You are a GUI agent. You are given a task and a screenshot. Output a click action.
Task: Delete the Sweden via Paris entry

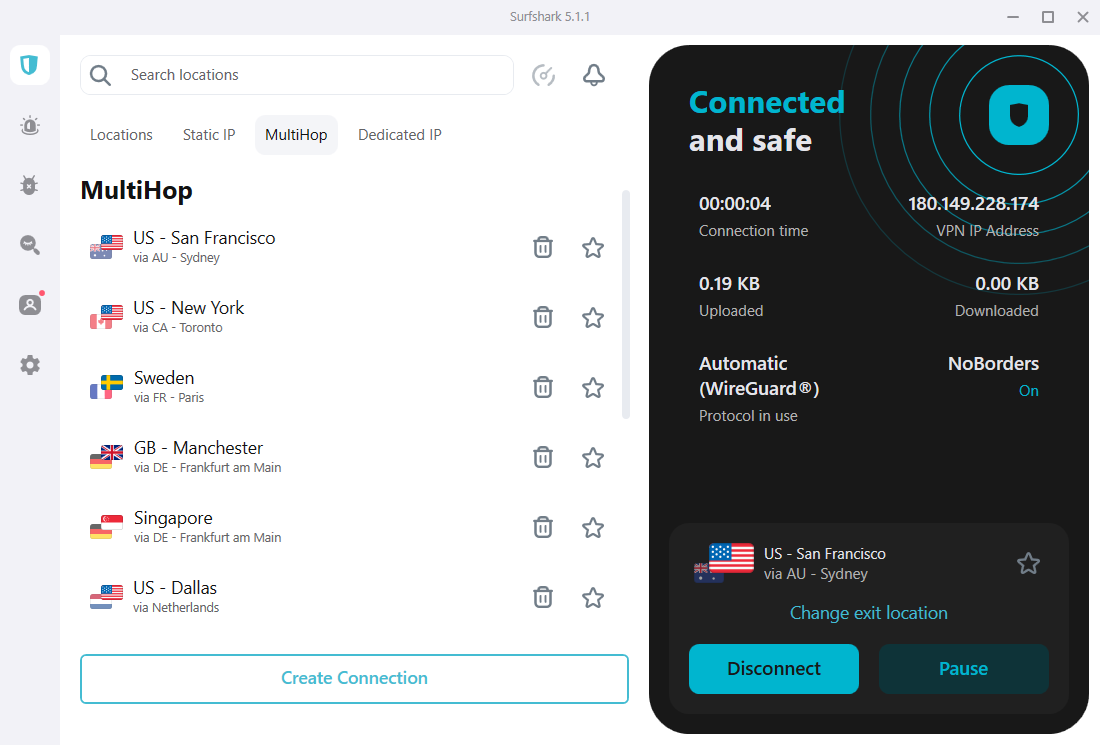[543, 387]
